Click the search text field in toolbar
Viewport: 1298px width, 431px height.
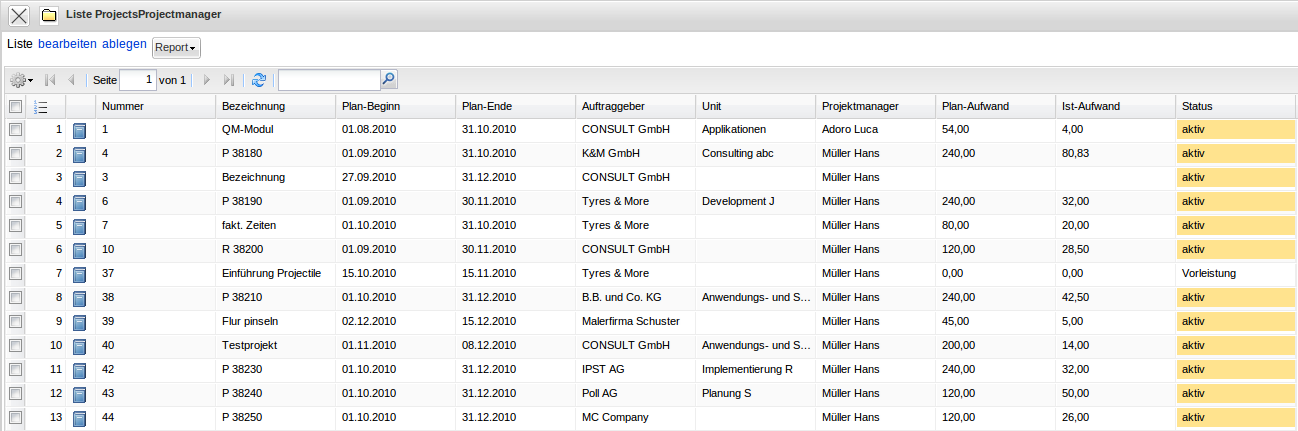[x=329, y=80]
